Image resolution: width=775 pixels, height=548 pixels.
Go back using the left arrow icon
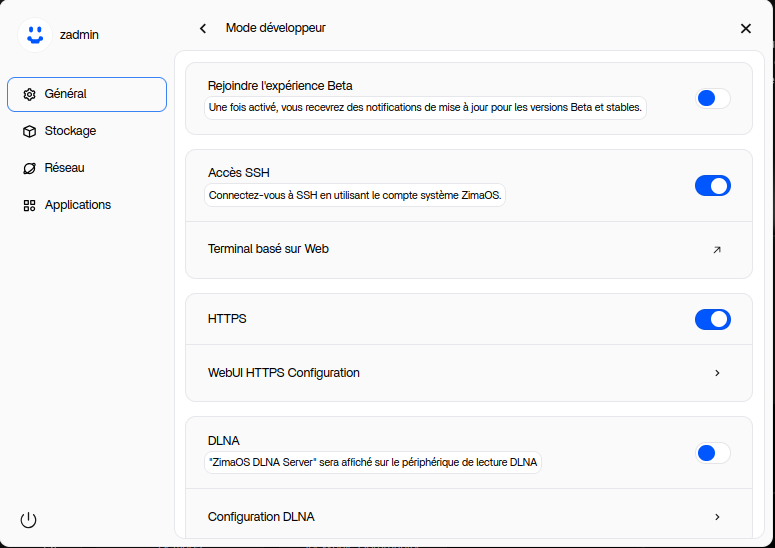(x=203, y=29)
